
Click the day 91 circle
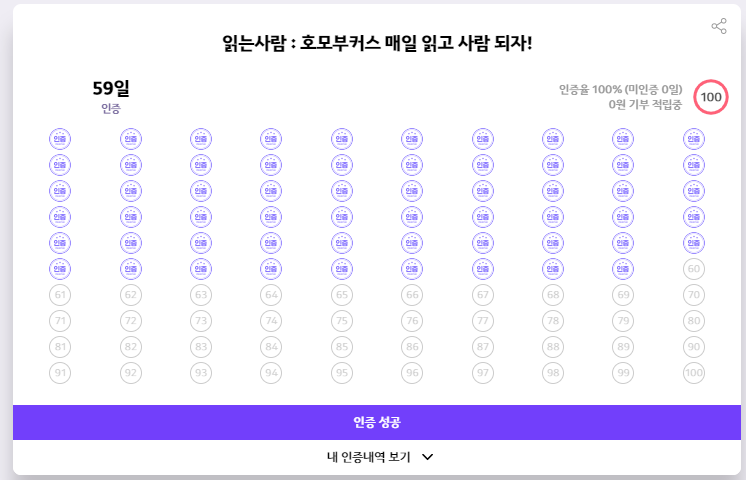60,372
